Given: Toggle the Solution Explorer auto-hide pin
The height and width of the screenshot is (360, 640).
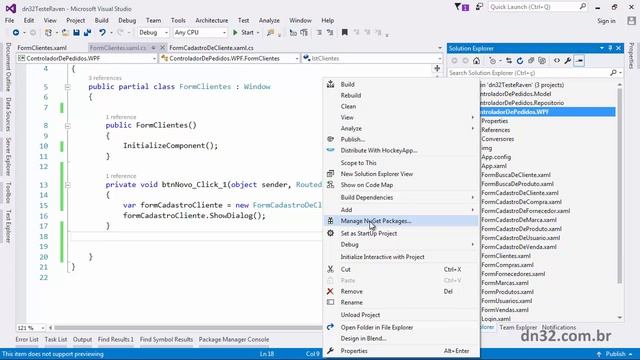Looking at the screenshot, I should pyautogui.click(x=610, y=48).
